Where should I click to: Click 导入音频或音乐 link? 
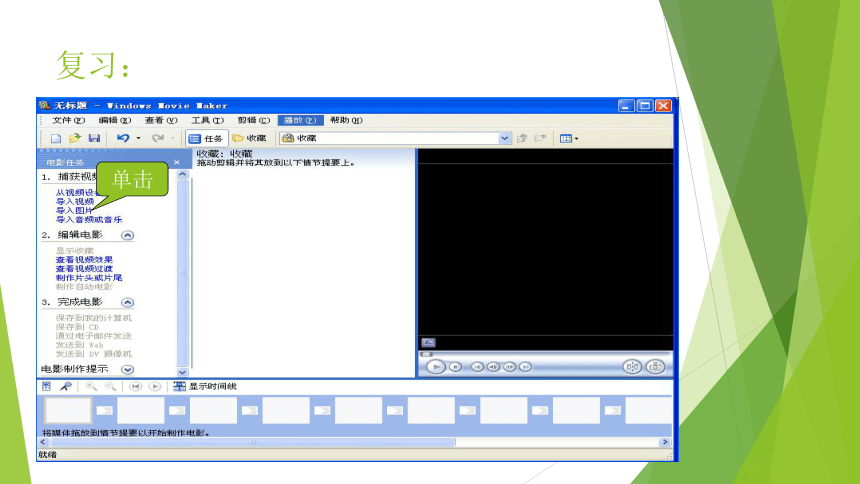[x=89, y=220]
